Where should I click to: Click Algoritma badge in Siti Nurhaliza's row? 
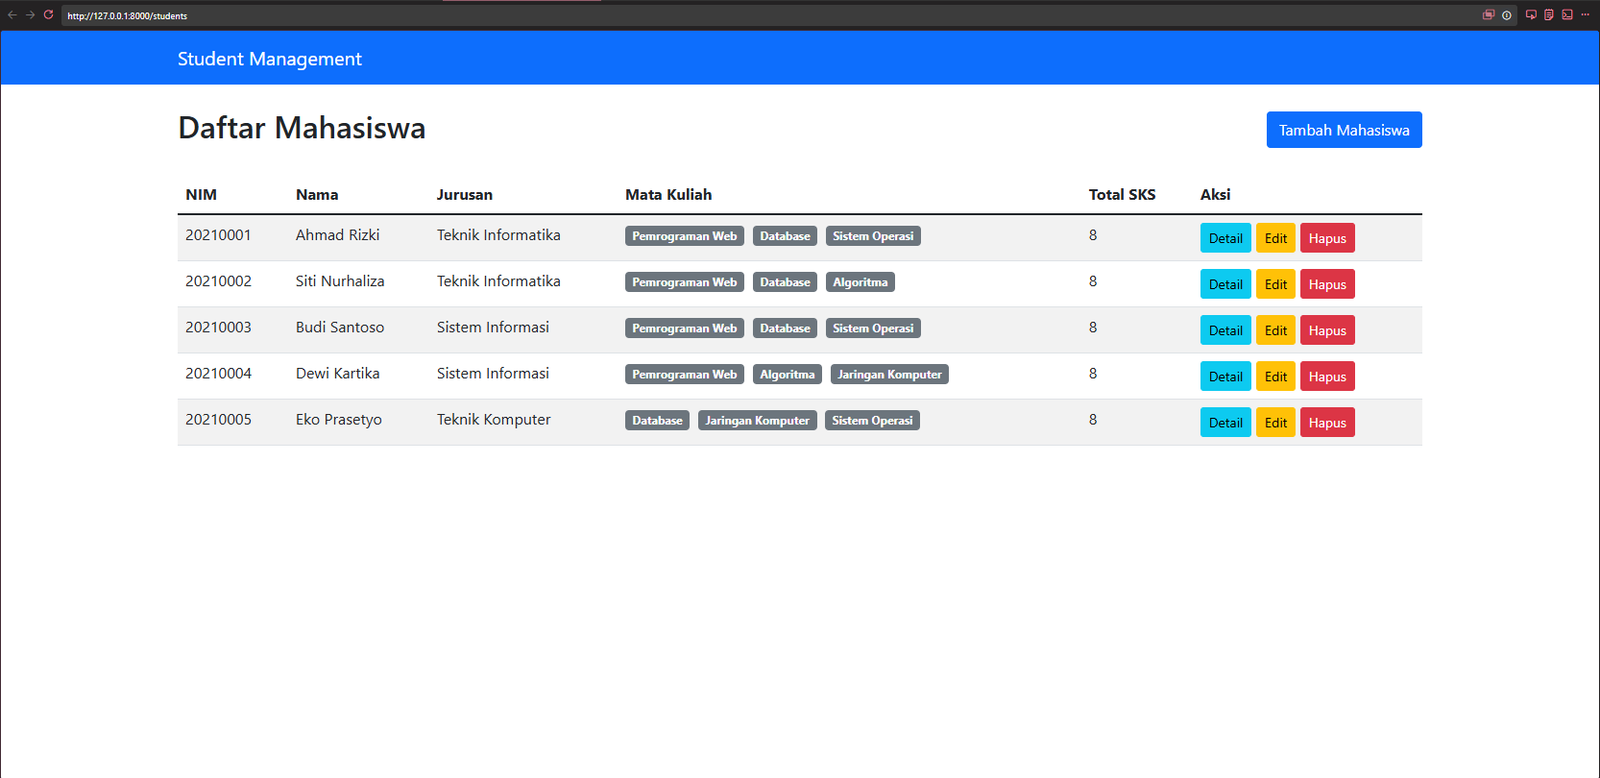tap(860, 282)
